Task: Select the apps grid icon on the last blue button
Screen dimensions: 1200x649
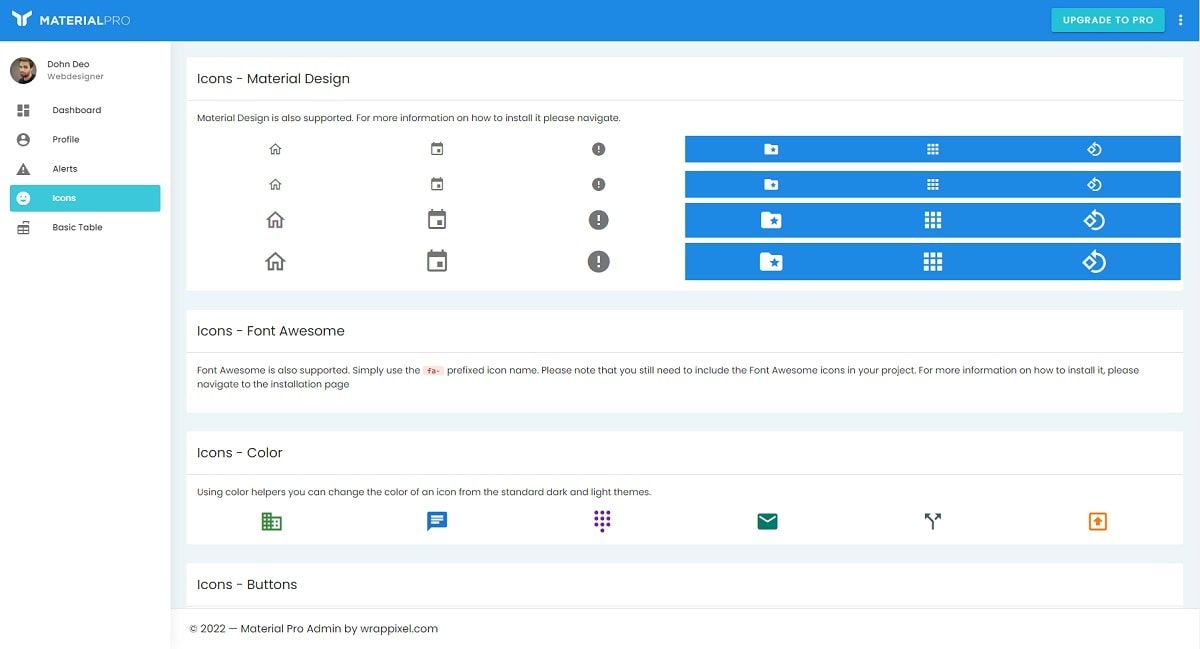Action: tap(932, 261)
